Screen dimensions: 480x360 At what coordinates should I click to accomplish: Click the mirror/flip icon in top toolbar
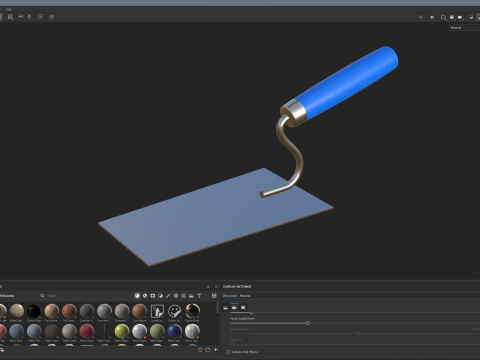click(x=21, y=17)
